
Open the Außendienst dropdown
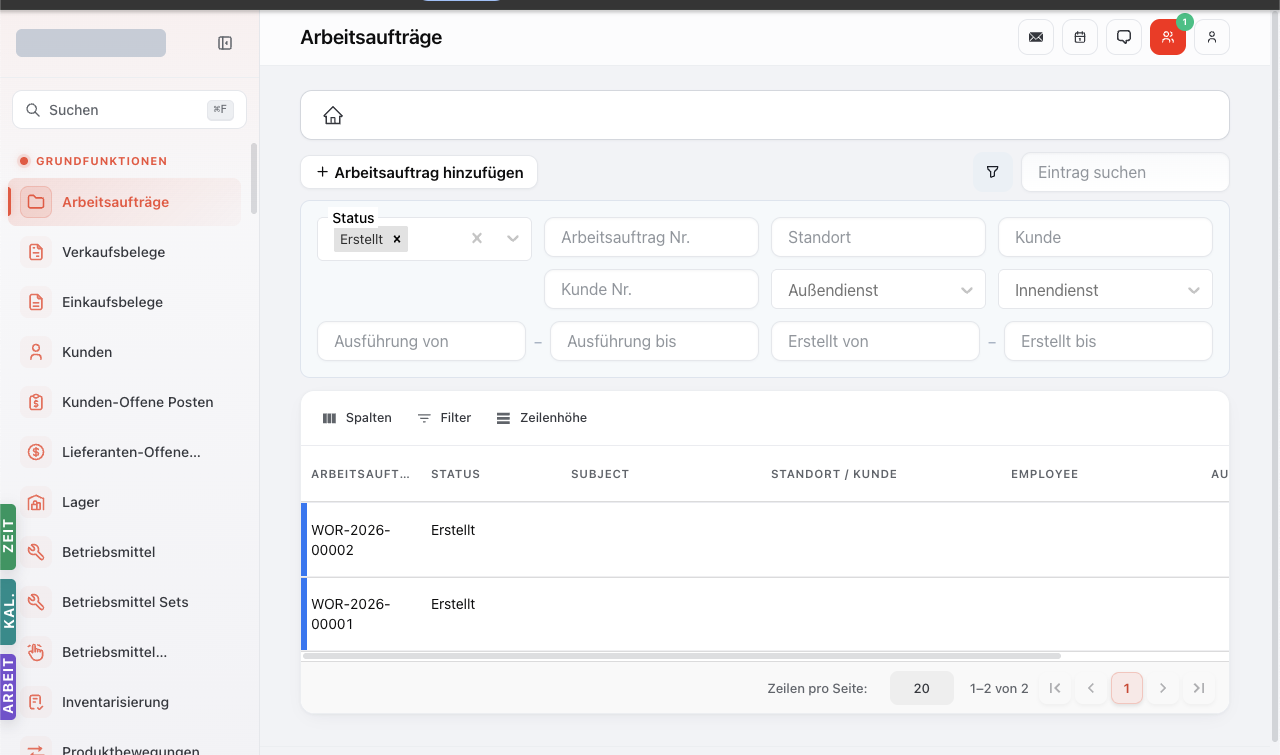pyautogui.click(x=878, y=290)
